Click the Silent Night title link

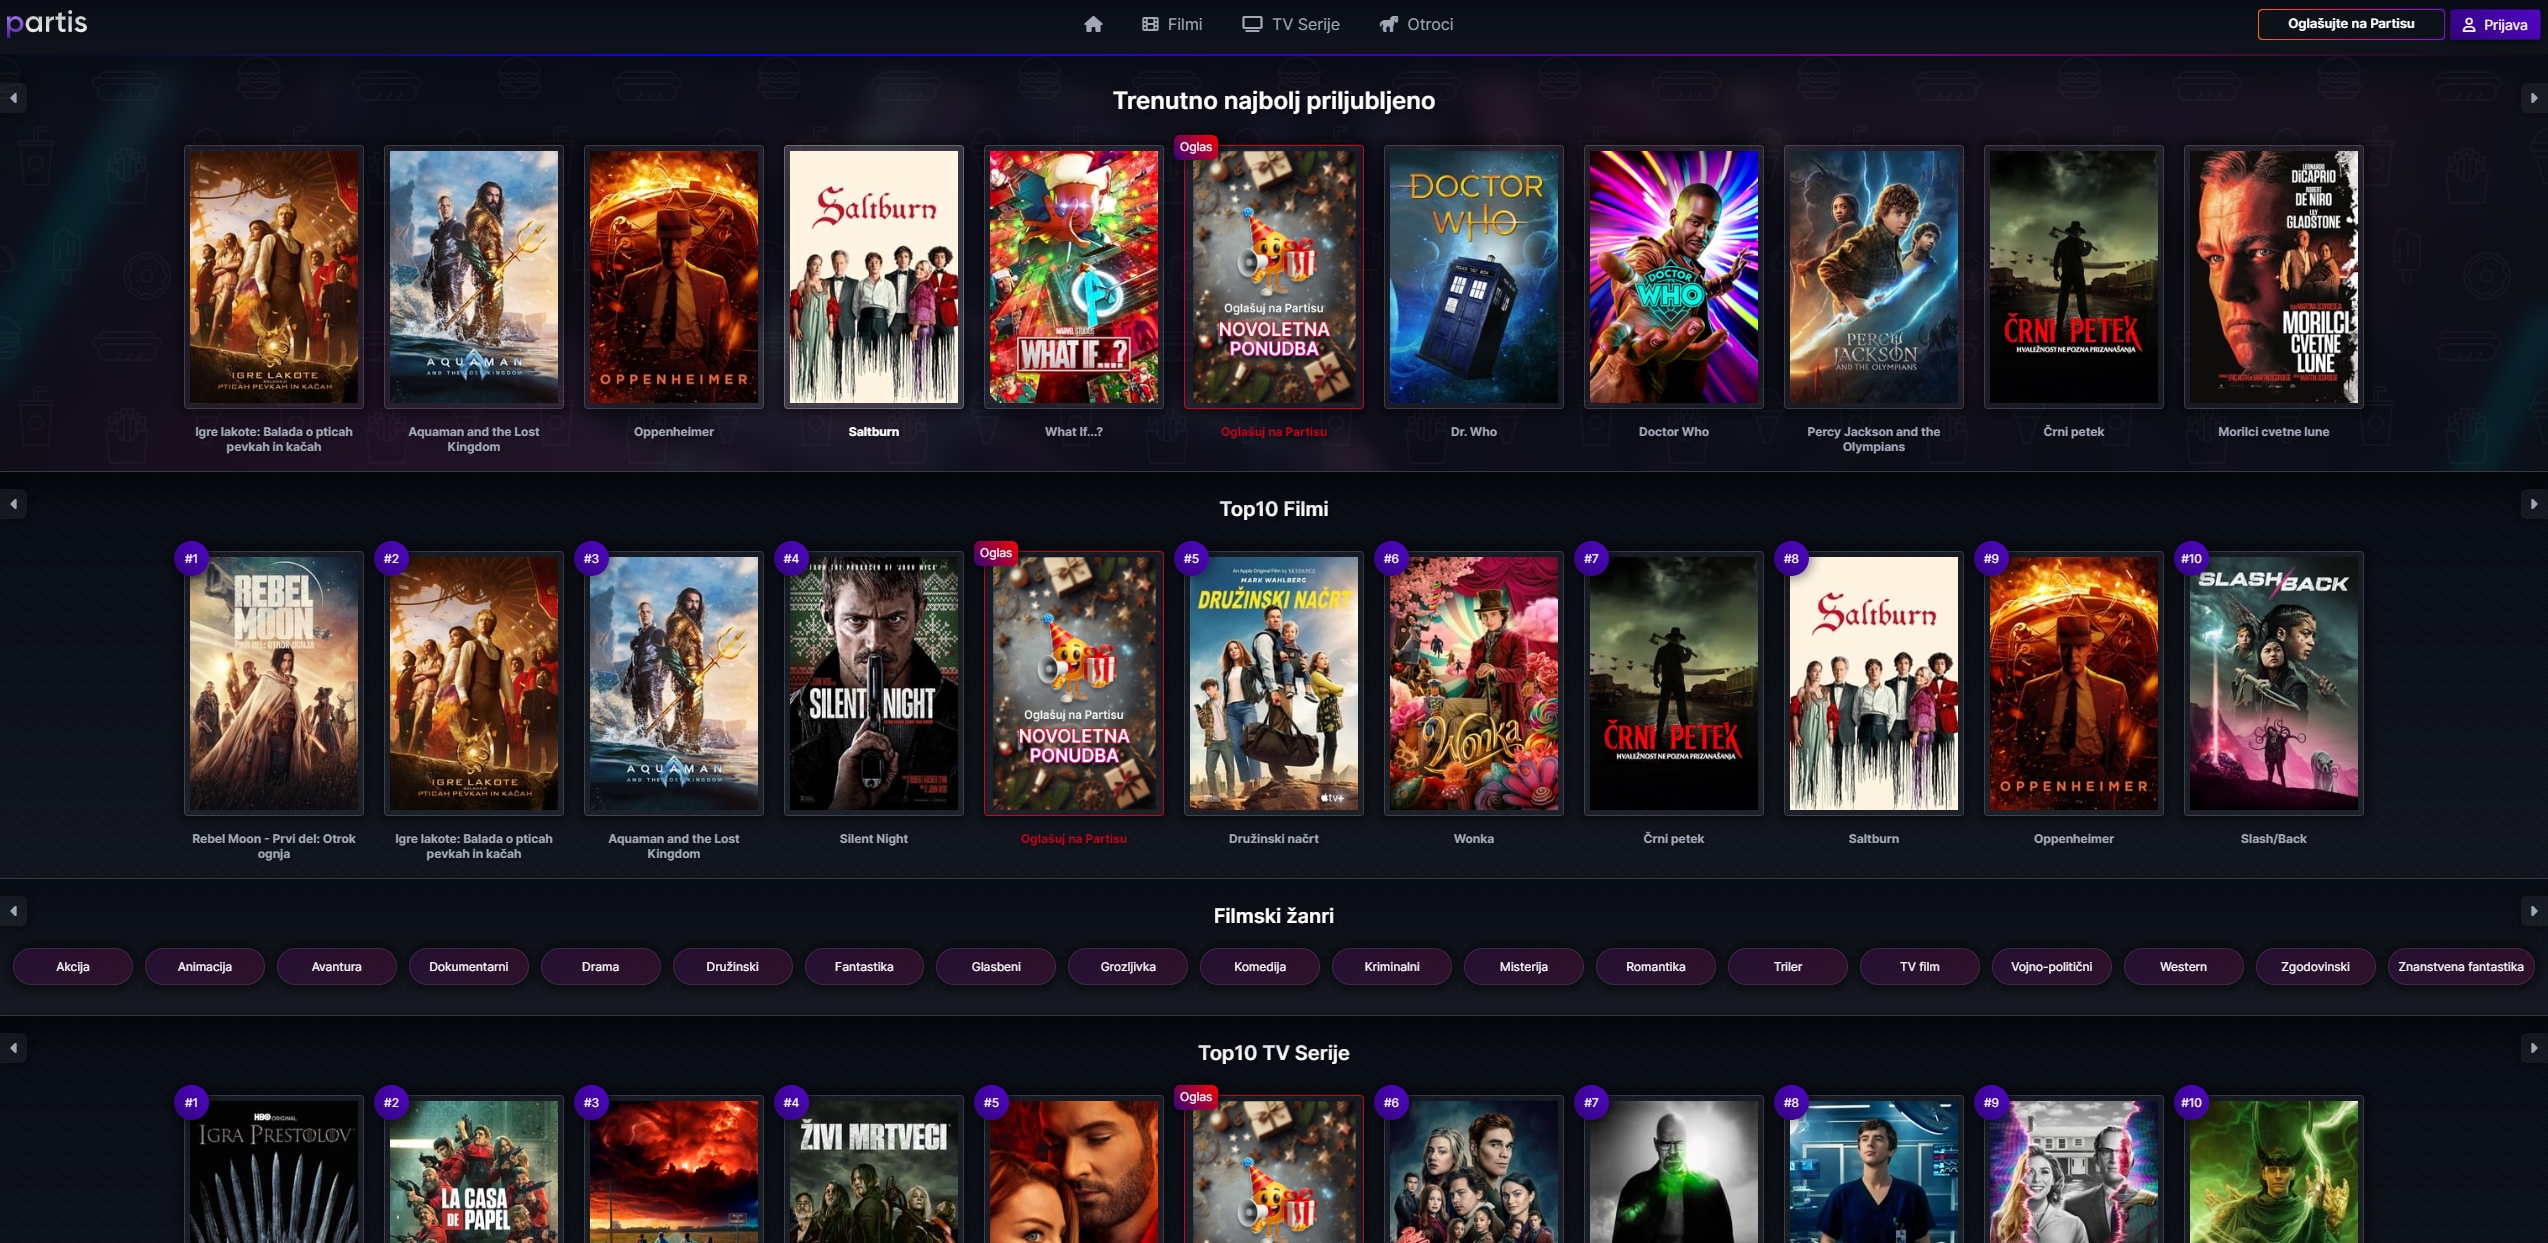coord(873,838)
